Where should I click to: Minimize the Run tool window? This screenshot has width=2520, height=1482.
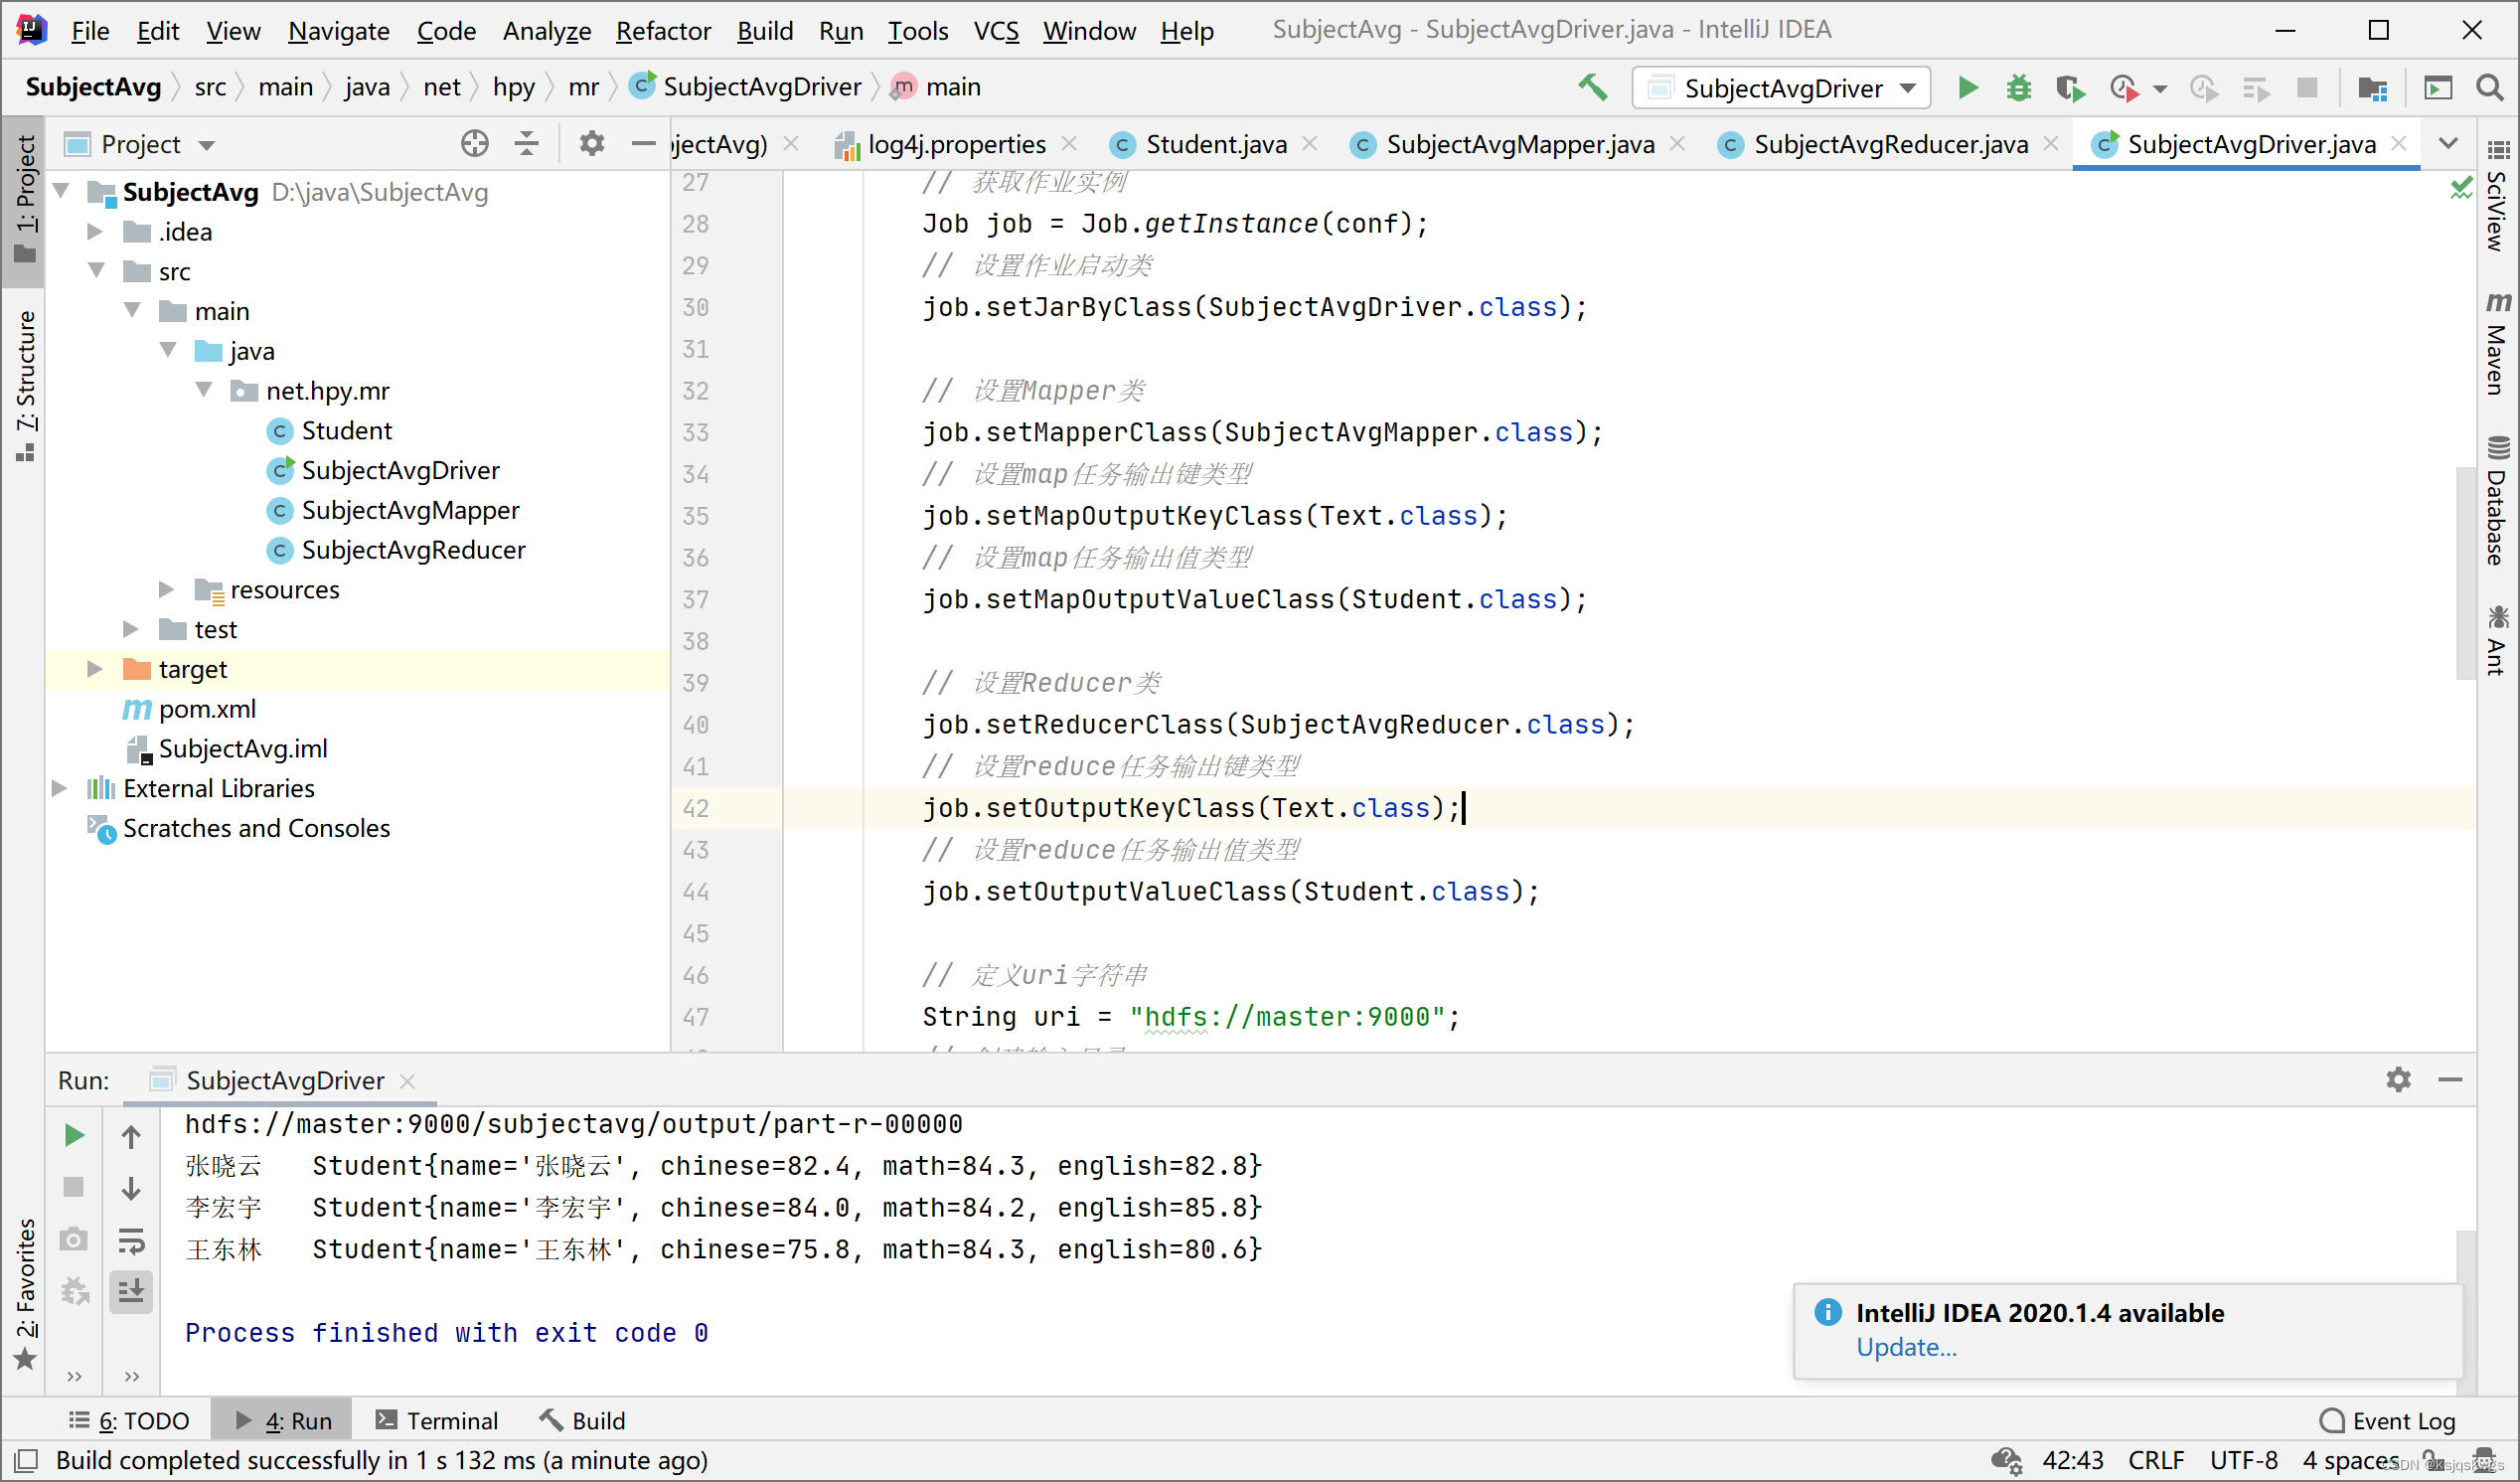(x=2450, y=1080)
